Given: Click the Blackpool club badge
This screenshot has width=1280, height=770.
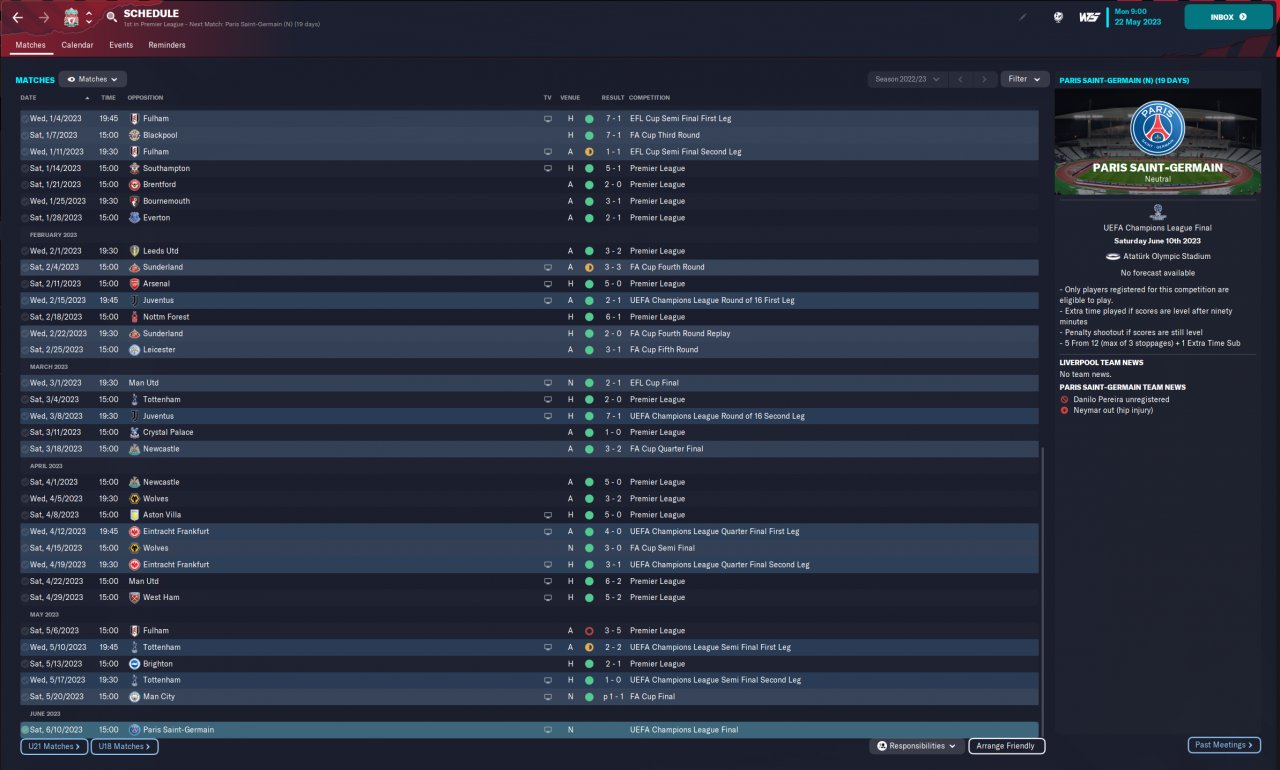Looking at the screenshot, I should point(134,135).
